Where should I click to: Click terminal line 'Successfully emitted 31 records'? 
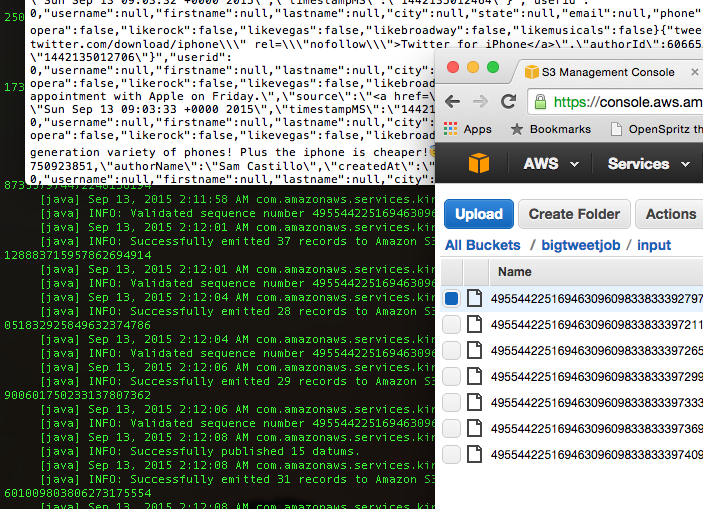(x=238, y=479)
